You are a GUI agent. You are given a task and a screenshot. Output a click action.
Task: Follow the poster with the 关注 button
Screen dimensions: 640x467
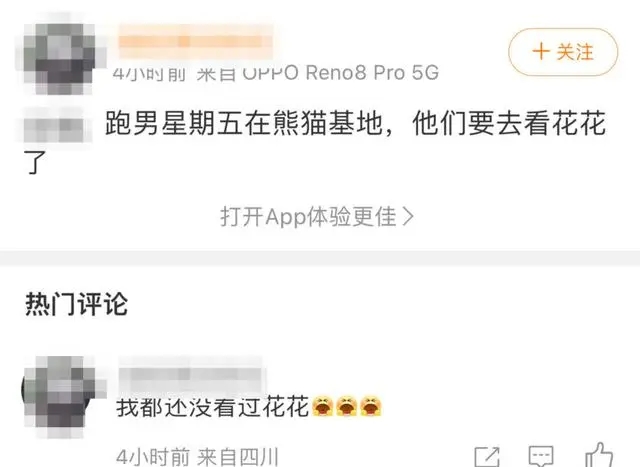click(x=563, y=52)
